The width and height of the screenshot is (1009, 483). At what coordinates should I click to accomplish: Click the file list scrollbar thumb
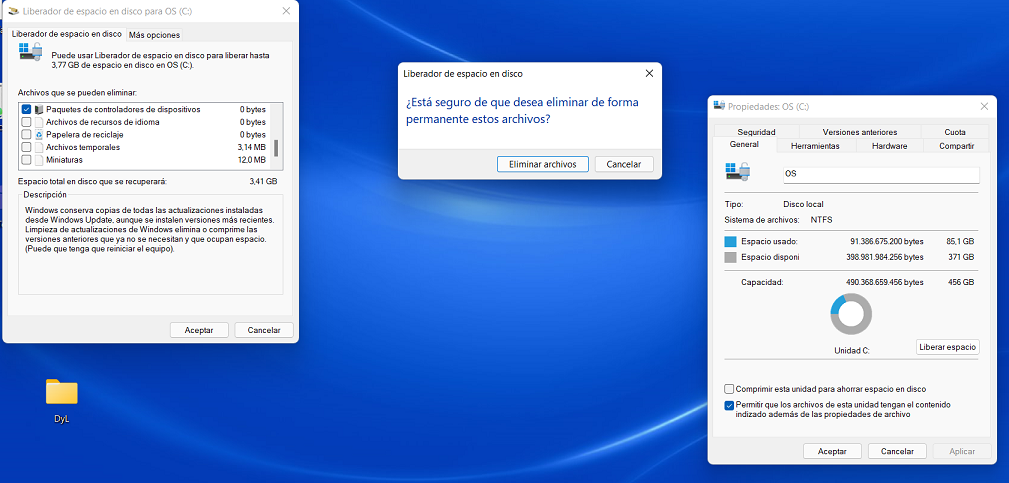276,148
